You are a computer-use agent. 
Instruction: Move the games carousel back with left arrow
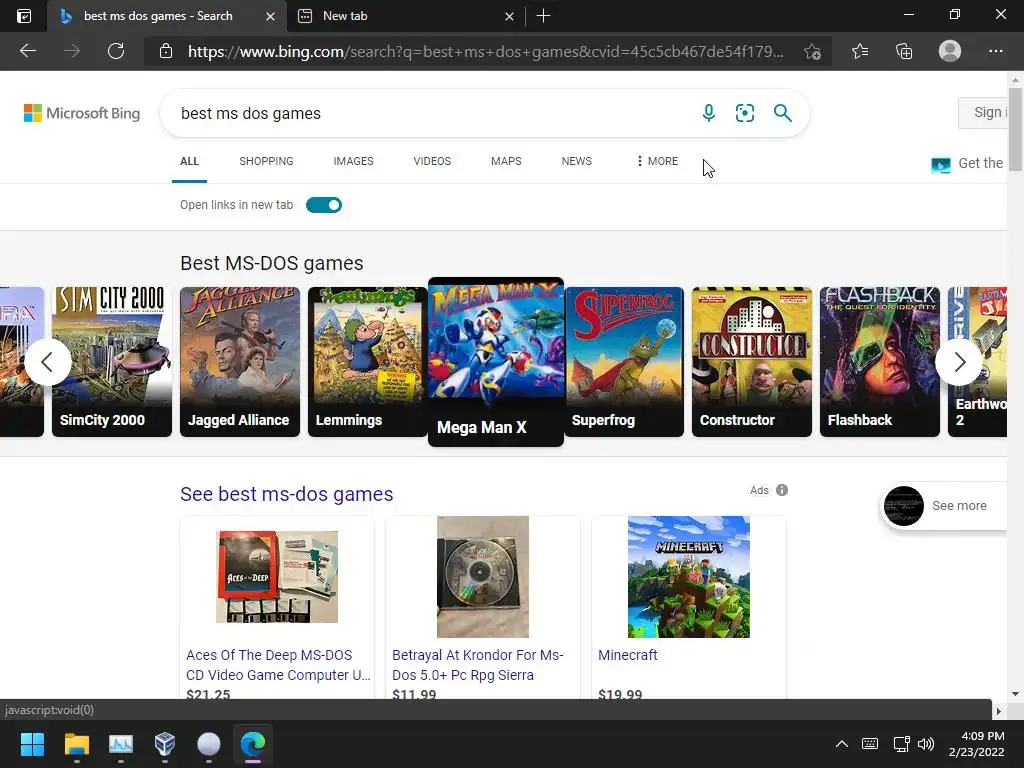[x=48, y=362]
